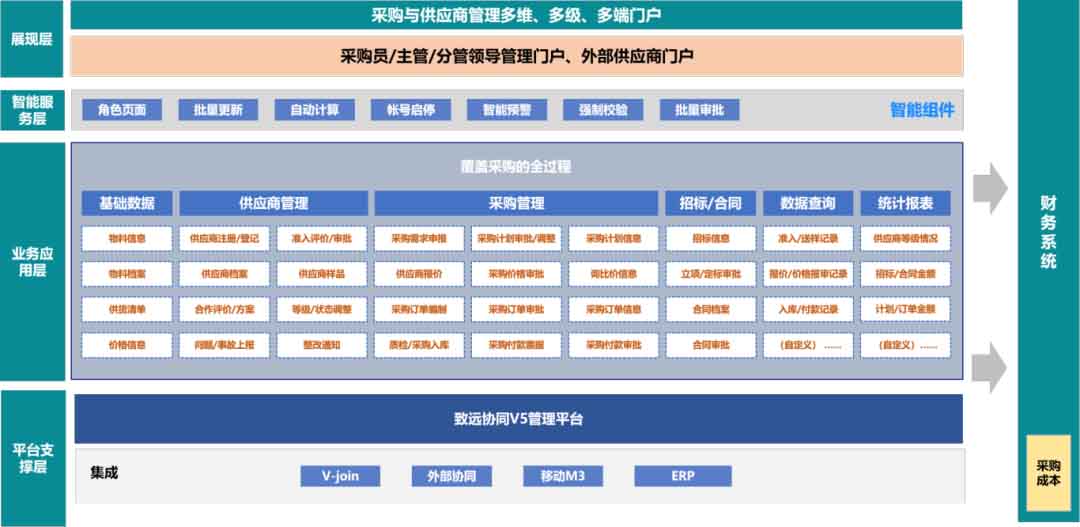Viewport: 1080px width, 527px height.
Task: Click the 致远协同V5管理平台 bar
Action: tap(518, 419)
